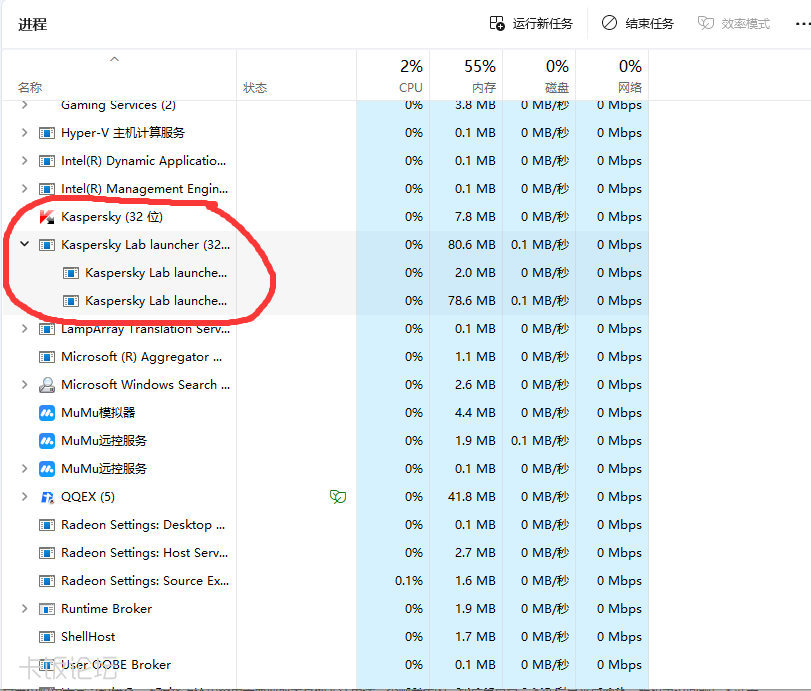
Task: Click the 效率模式 button
Action: (734, 24)
